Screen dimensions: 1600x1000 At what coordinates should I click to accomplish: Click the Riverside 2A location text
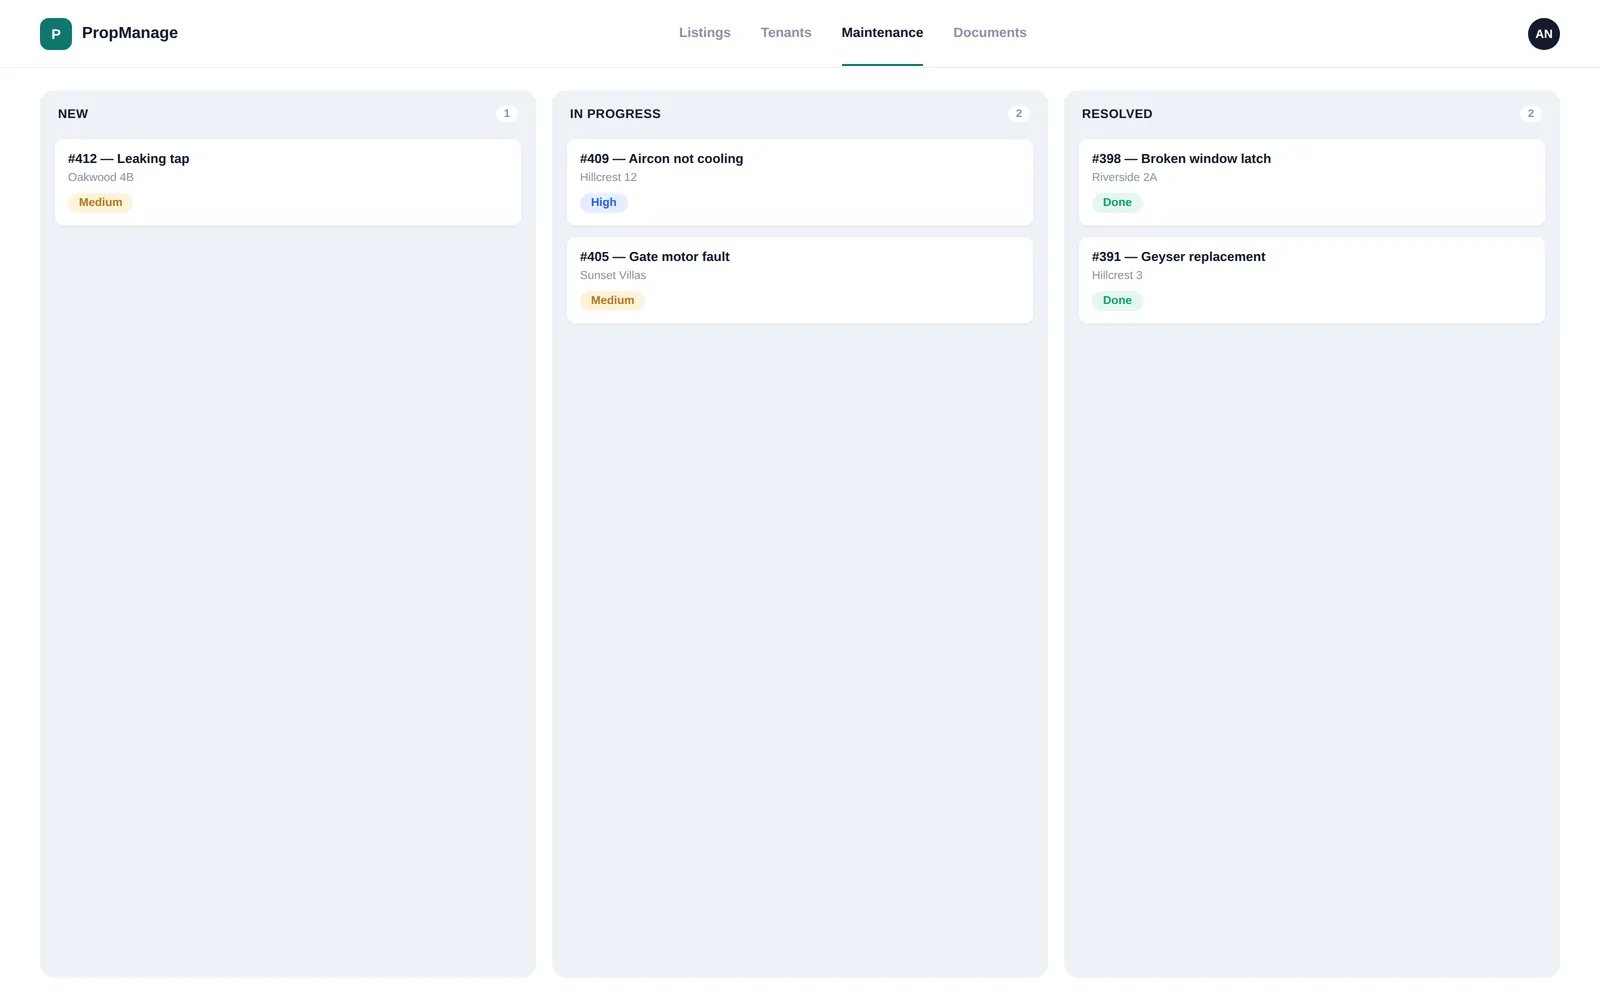1124,178
